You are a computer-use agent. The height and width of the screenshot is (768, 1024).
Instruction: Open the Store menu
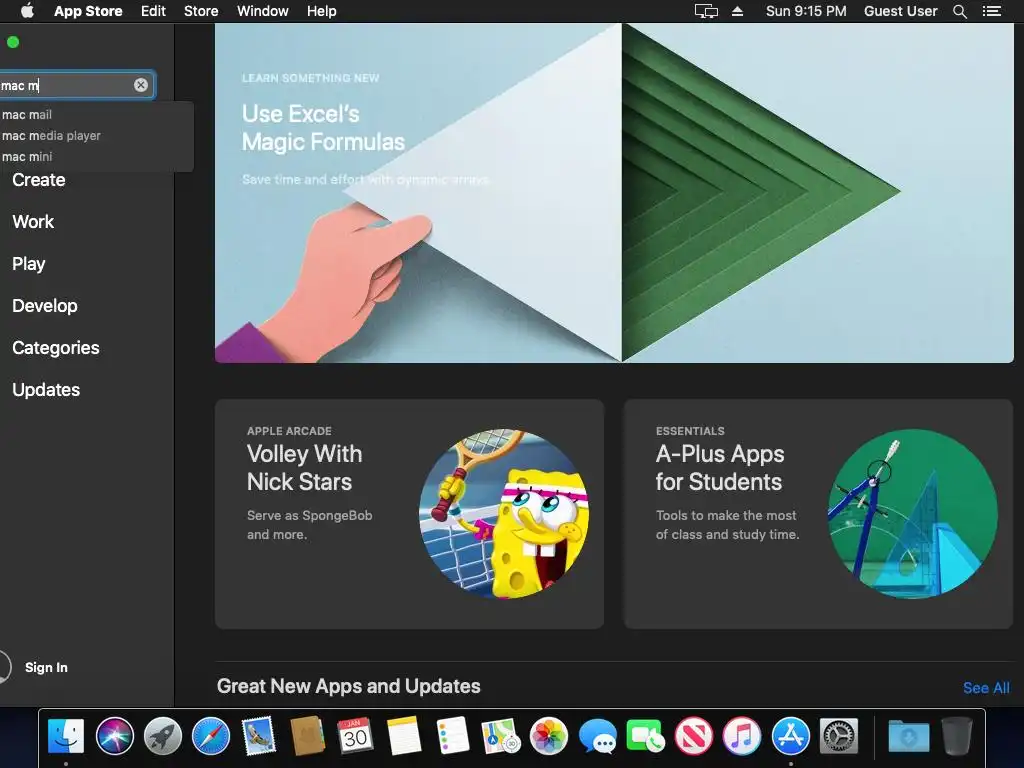click(201, 11)
